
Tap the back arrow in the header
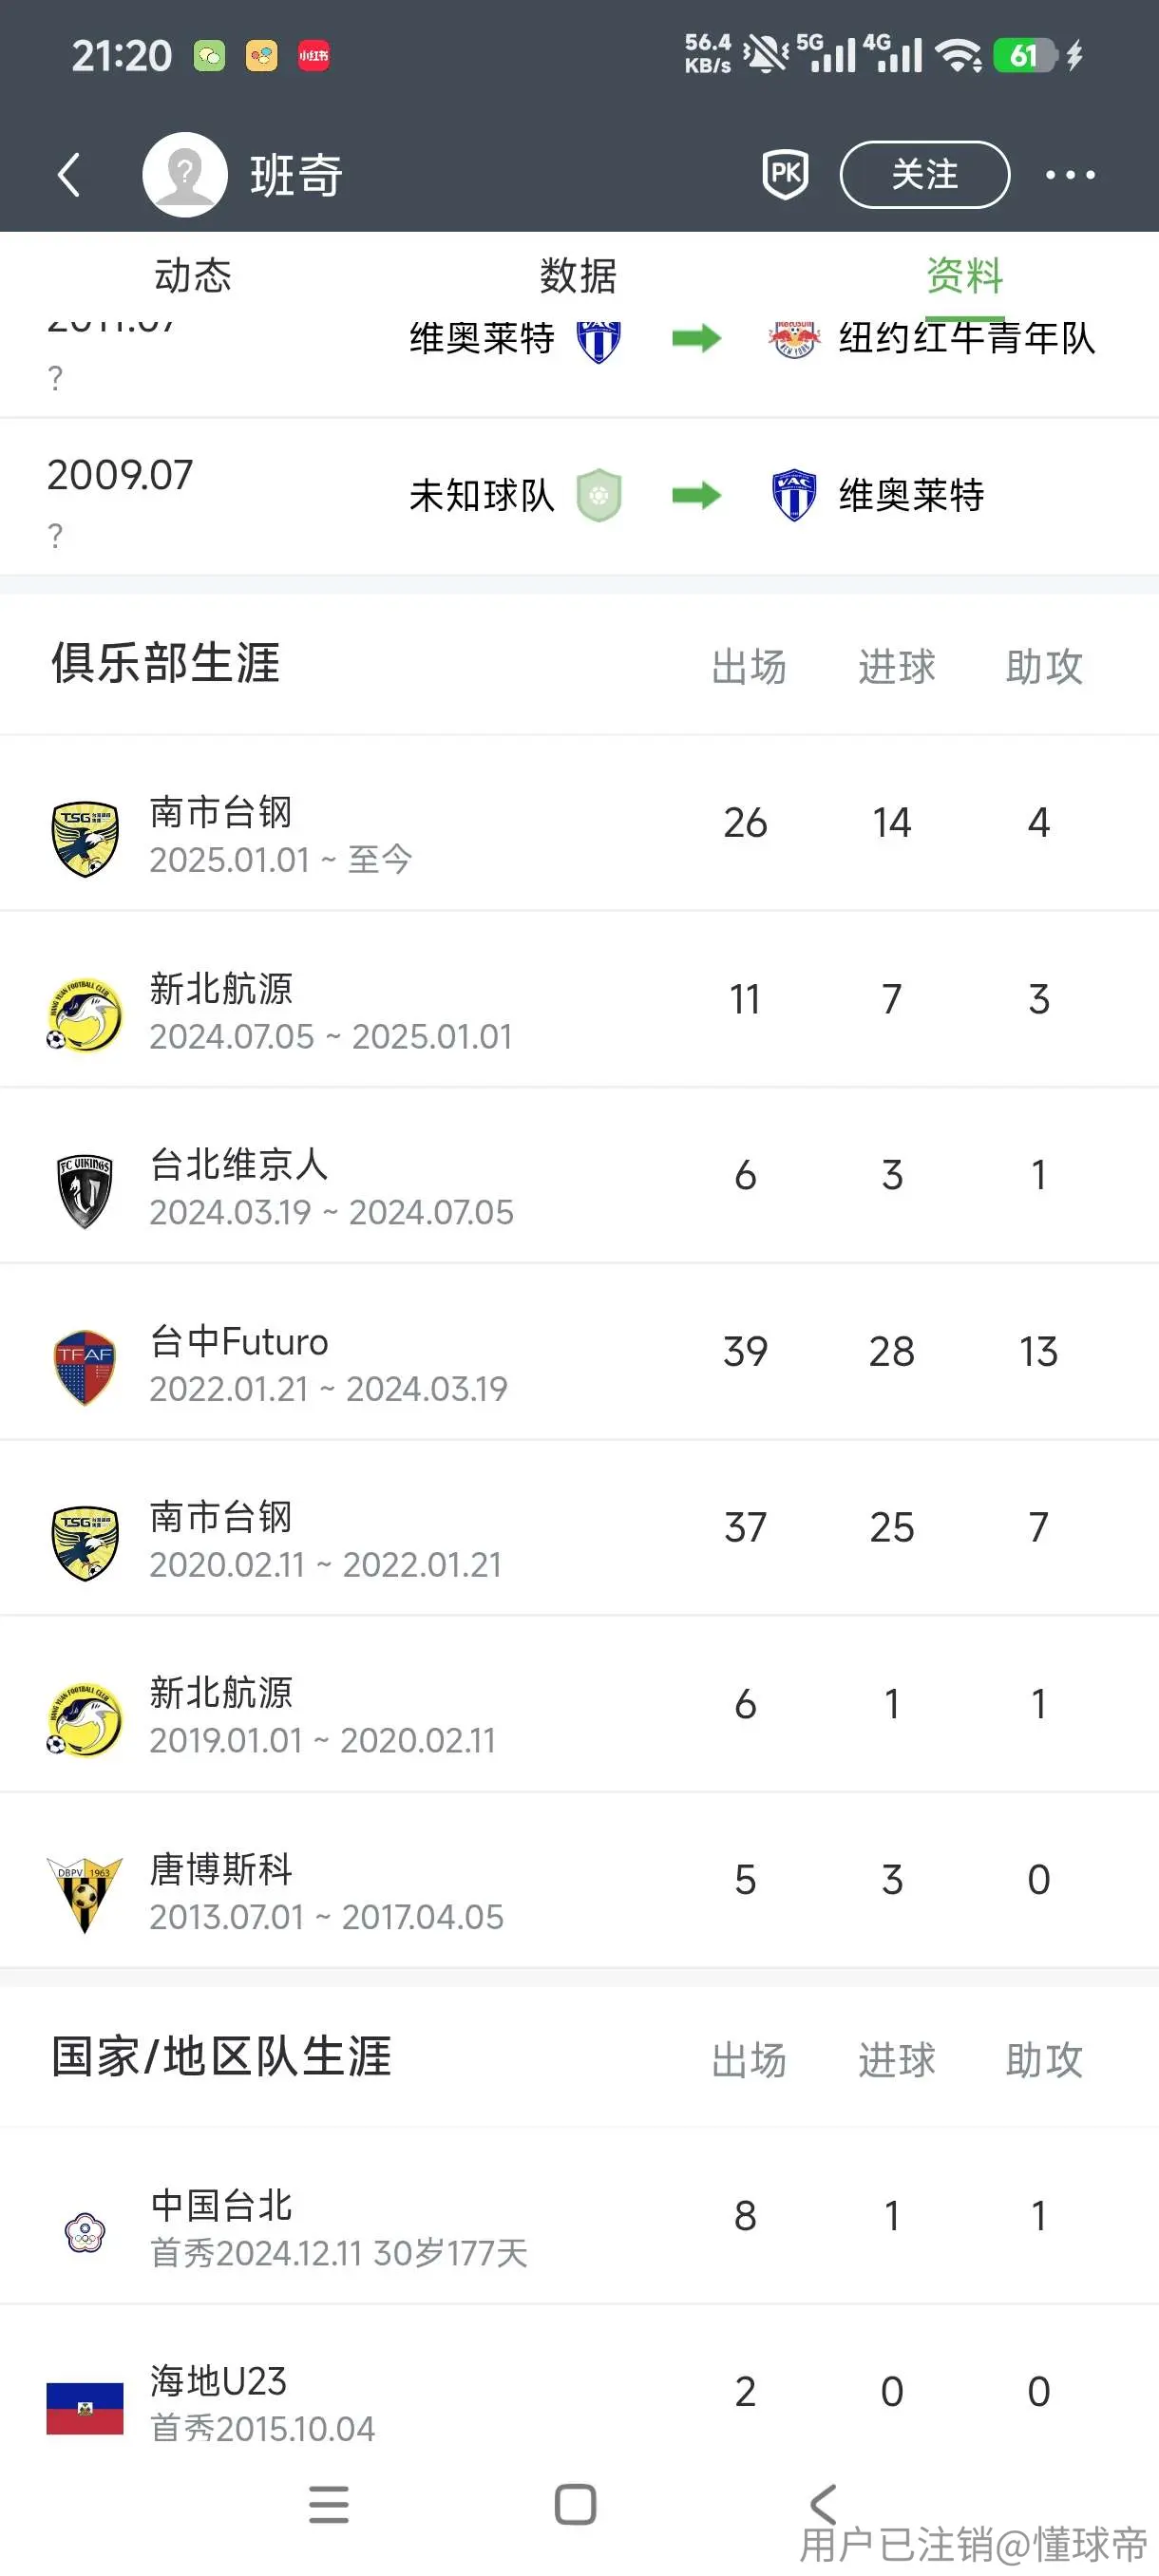[68, 175]
